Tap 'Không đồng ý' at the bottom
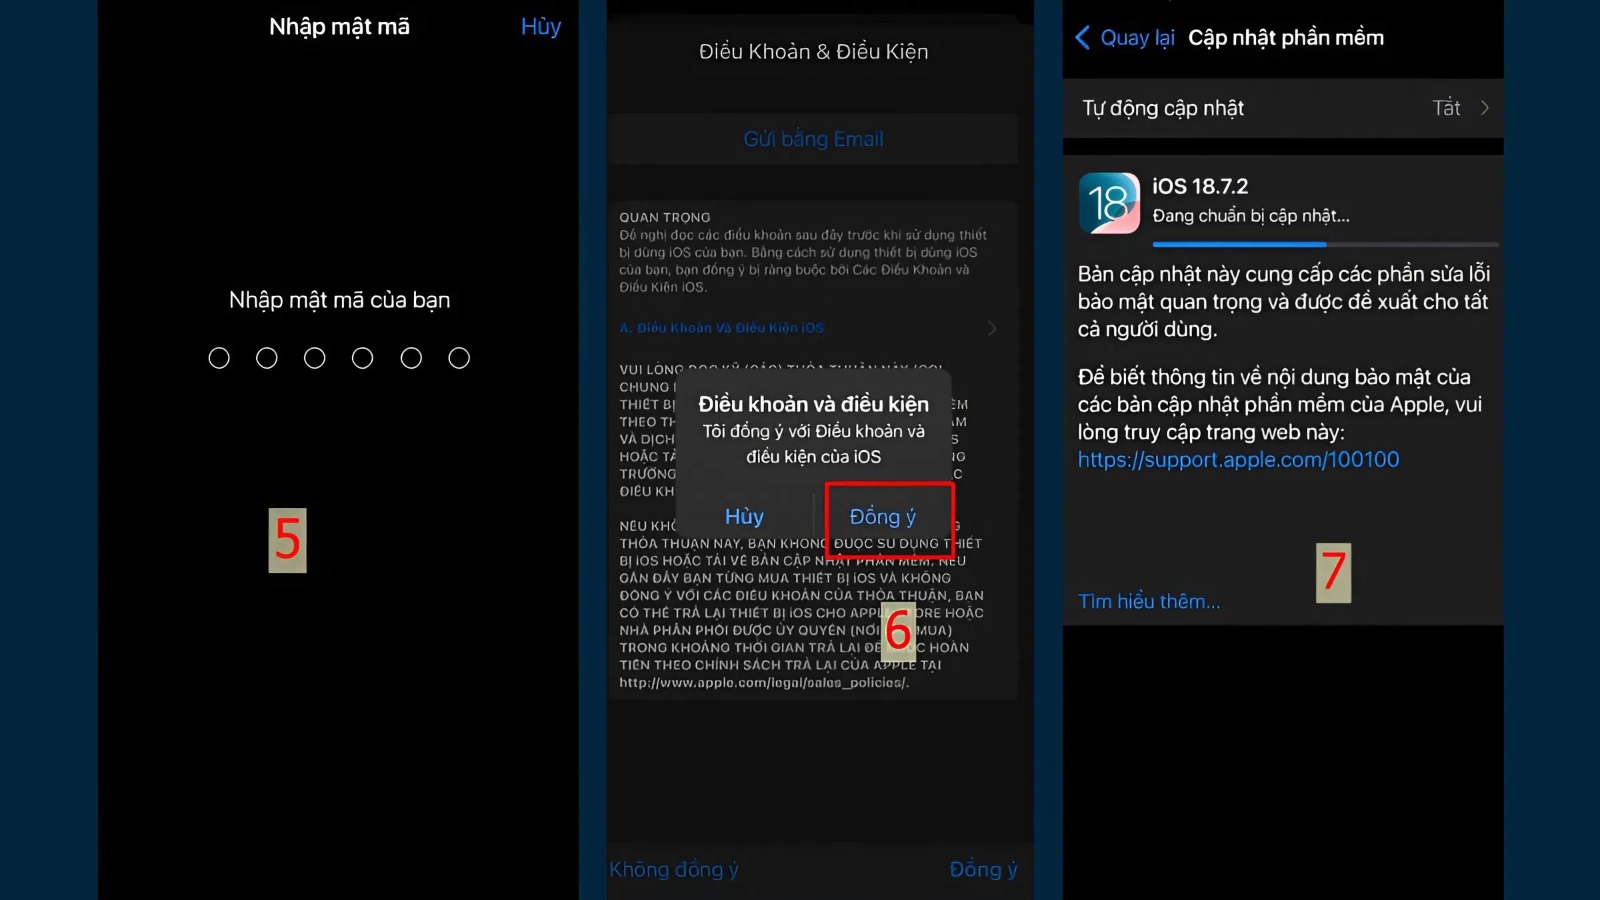 pyautogui.click(x=674, y=869)
